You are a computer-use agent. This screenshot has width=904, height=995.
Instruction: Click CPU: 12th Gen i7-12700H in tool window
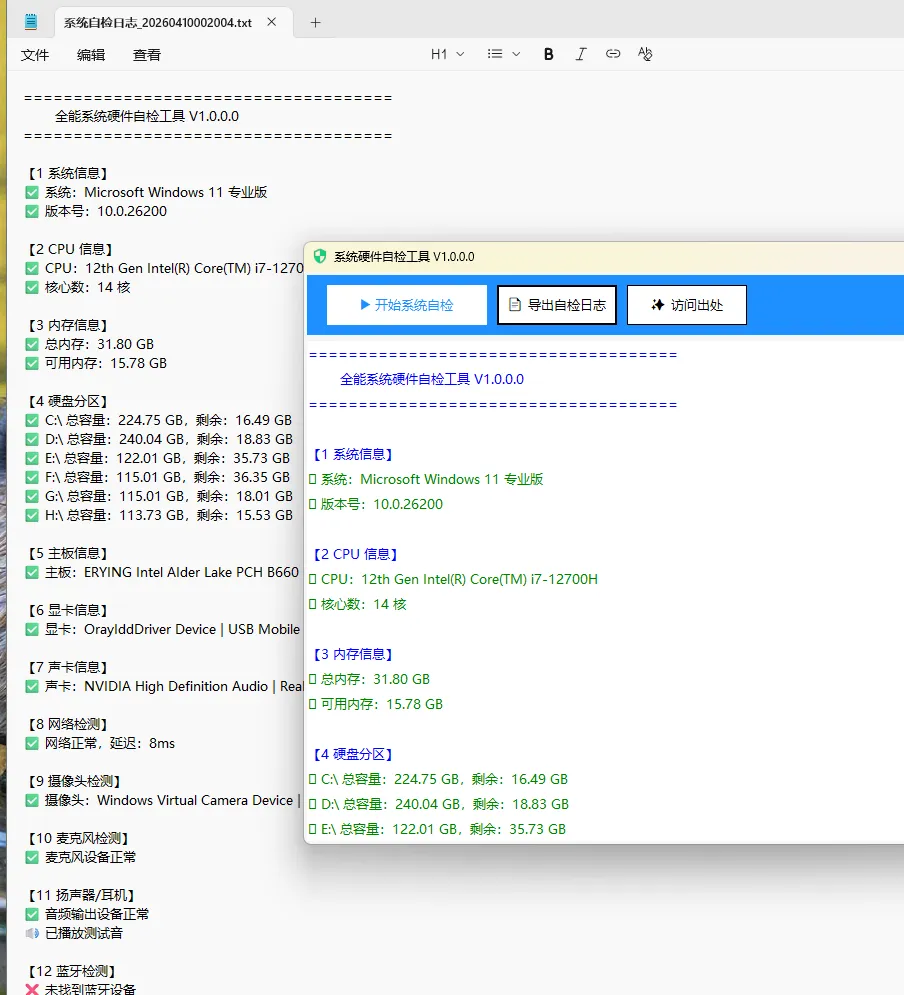point(459,579)
